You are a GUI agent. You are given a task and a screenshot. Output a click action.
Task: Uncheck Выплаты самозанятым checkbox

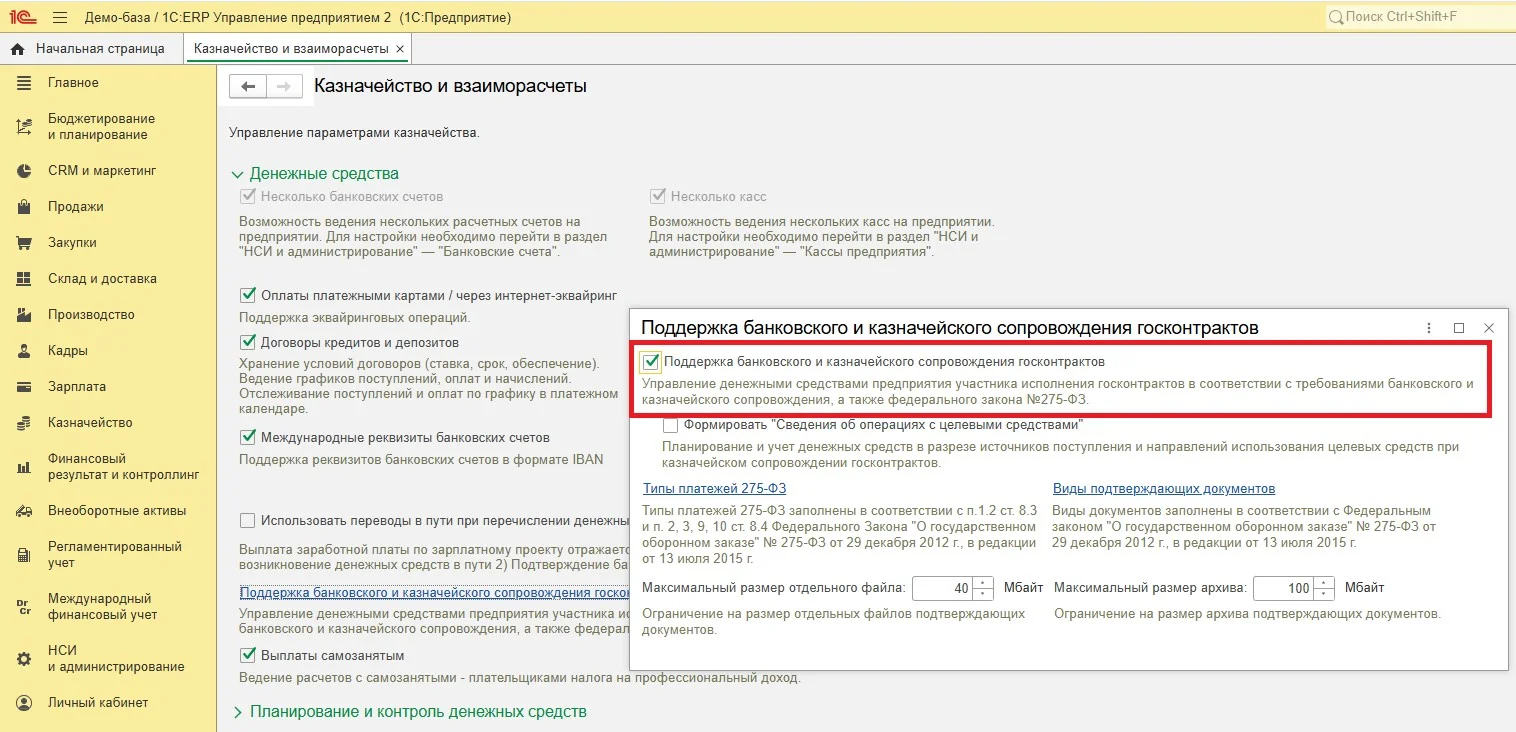[248, 656]
